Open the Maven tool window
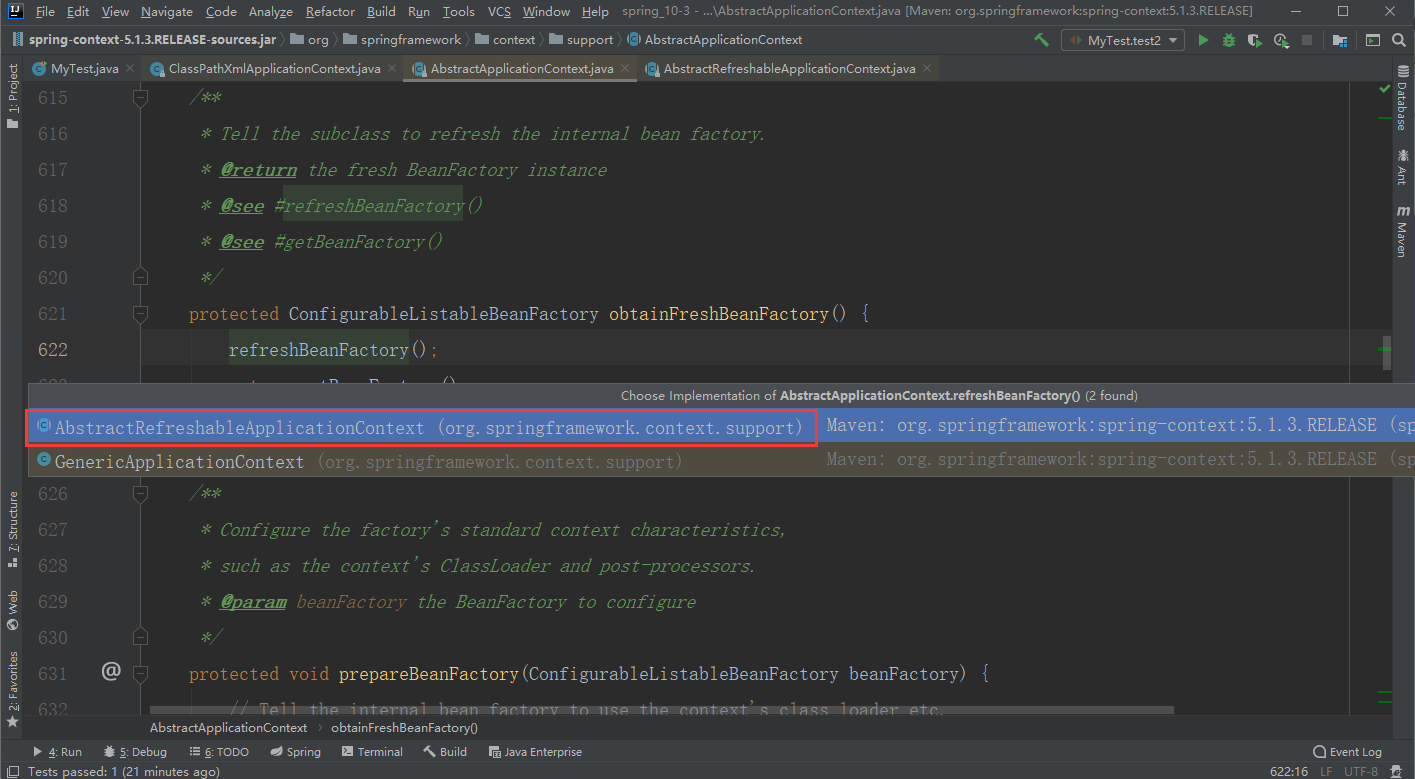Image resolution: width=1415 pixels, height=779 pixels. 1402,232
